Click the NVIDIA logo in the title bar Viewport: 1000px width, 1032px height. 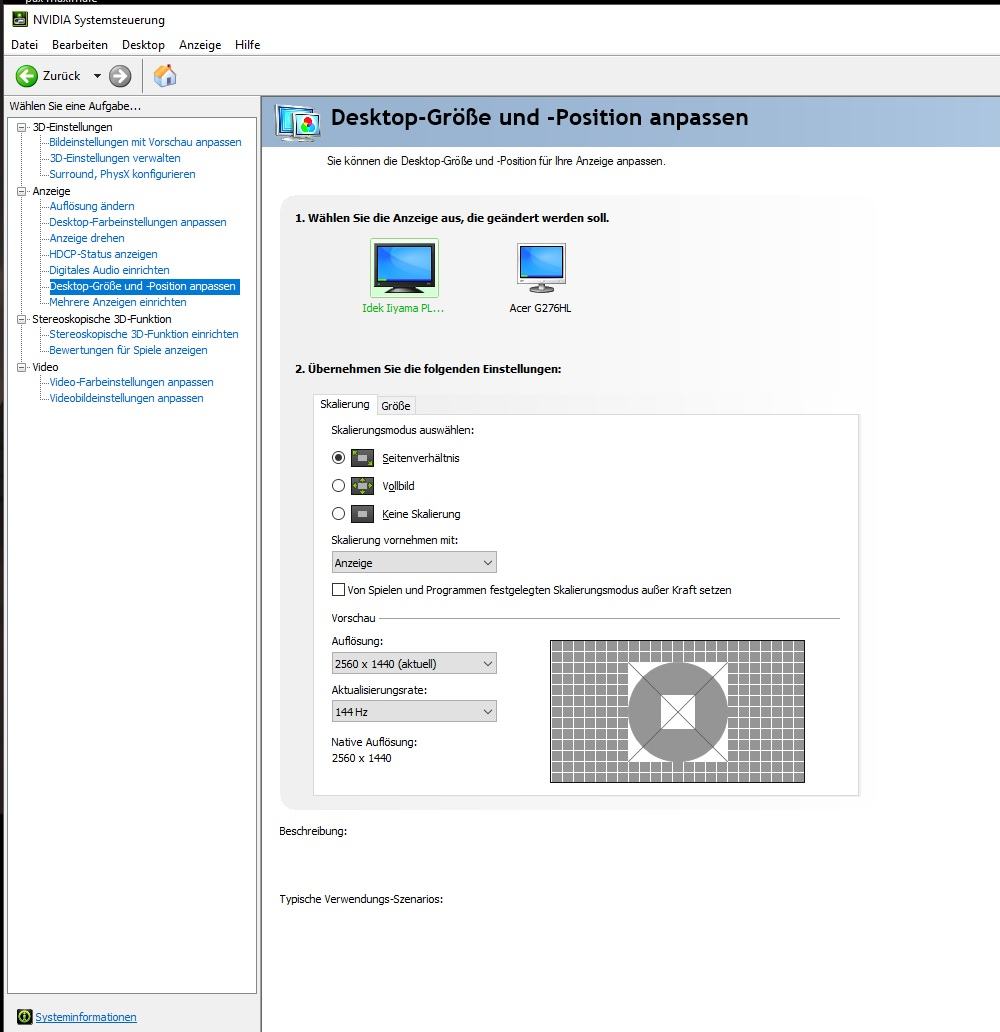coord(20,19)
